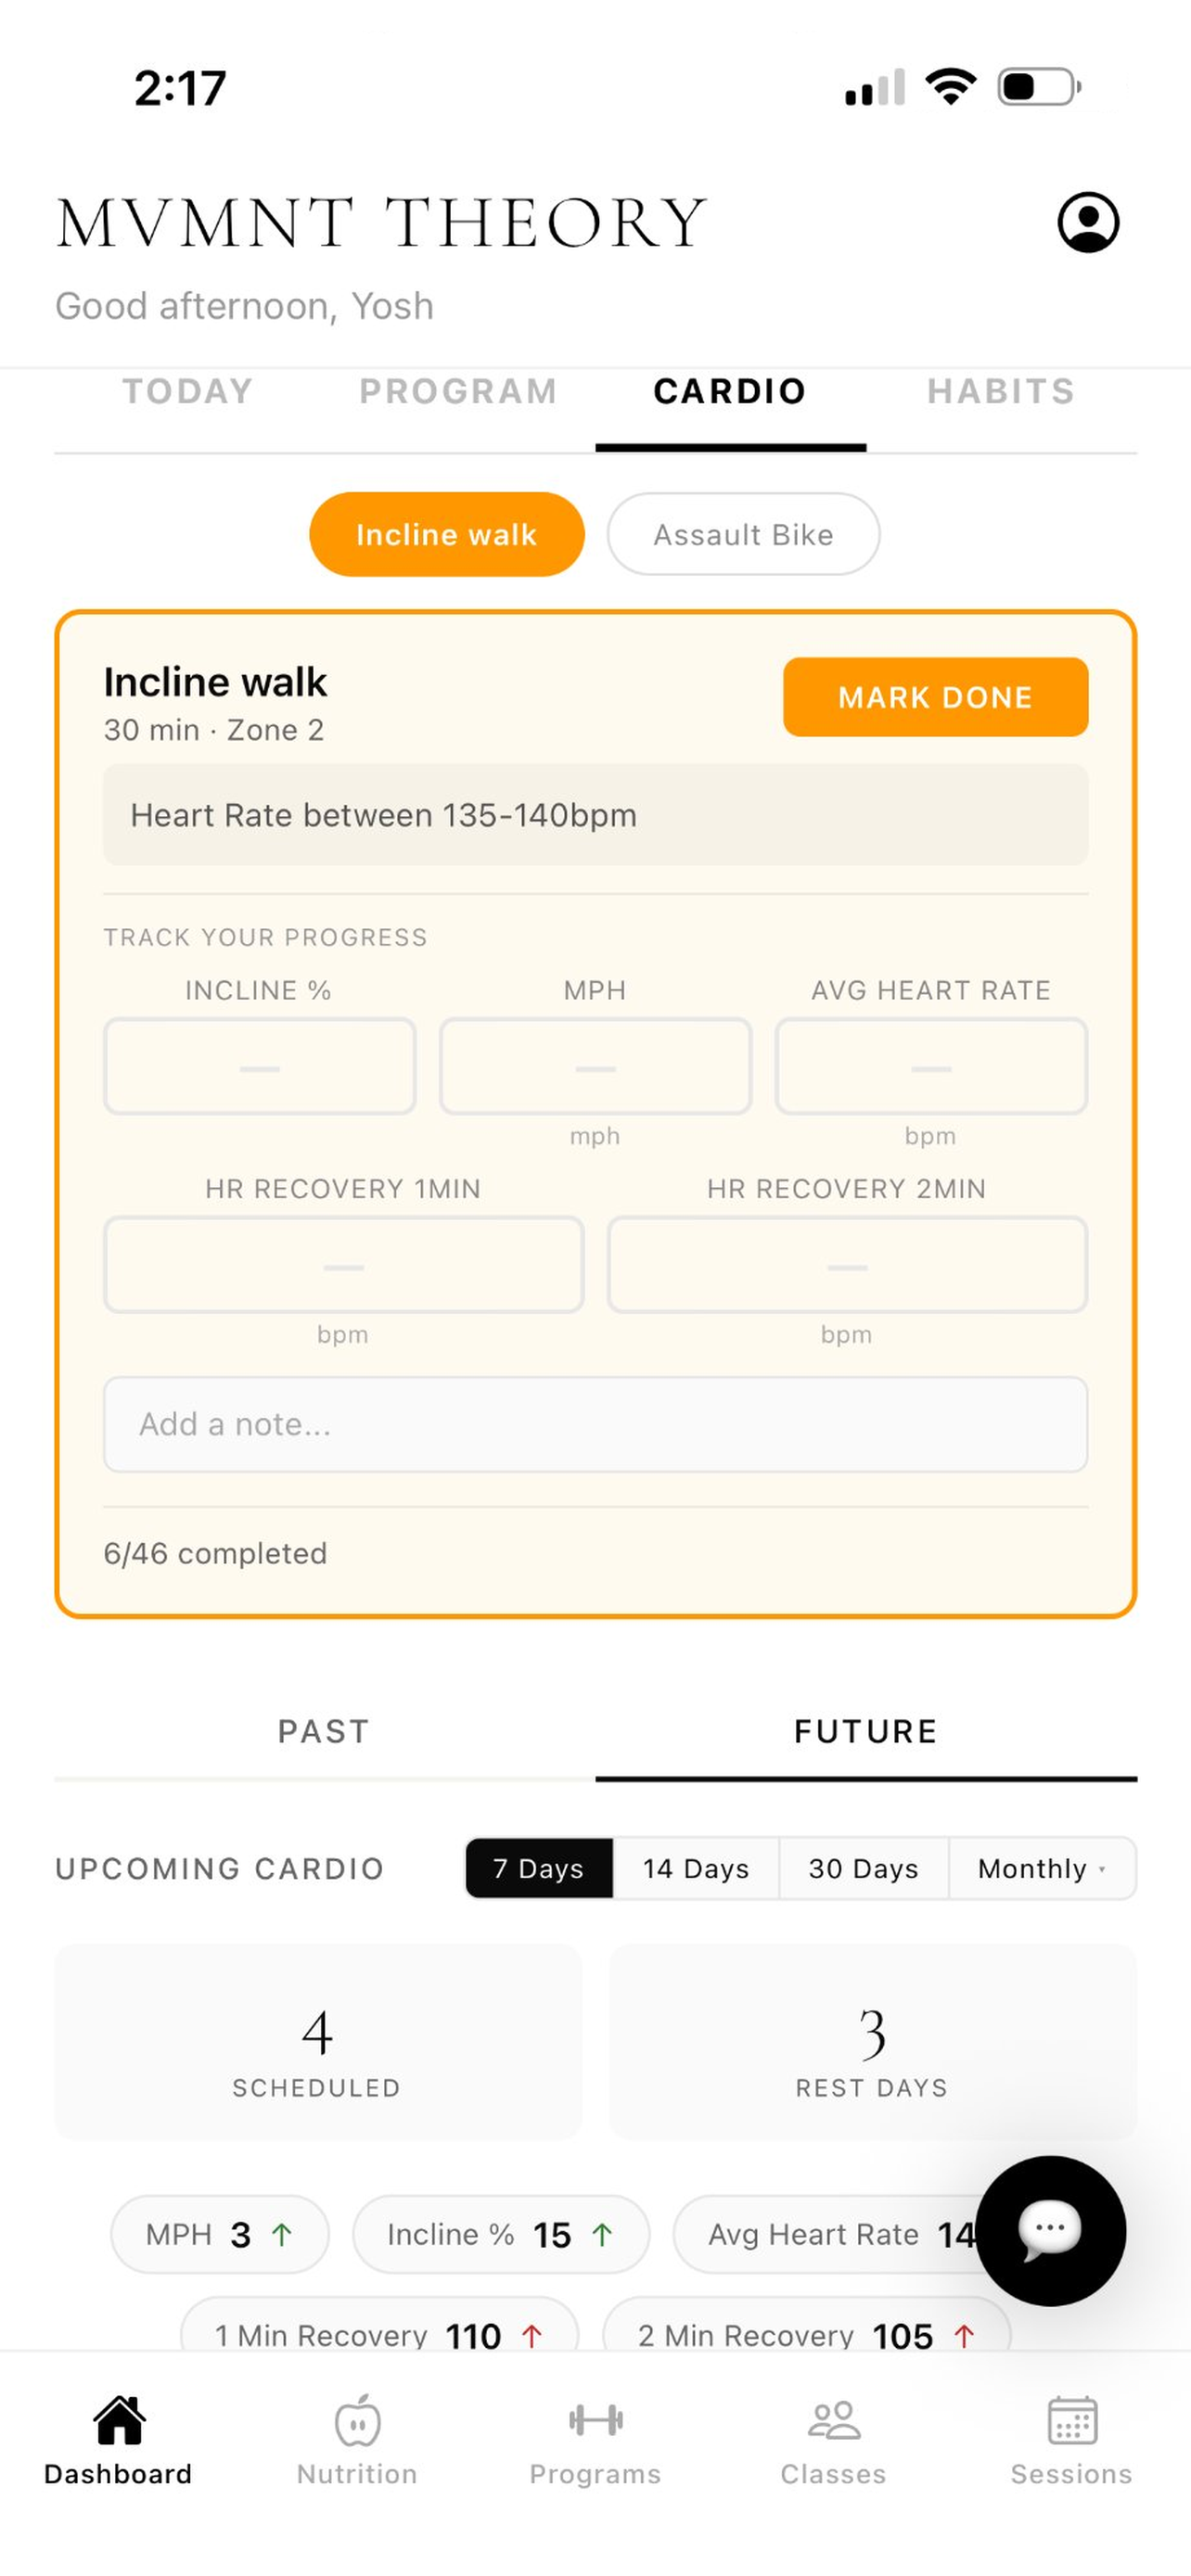Switch to the HABITS tab
Image resolution: width=1191 pixels, height=2576 pixels.
click(x=1001, y=391)
